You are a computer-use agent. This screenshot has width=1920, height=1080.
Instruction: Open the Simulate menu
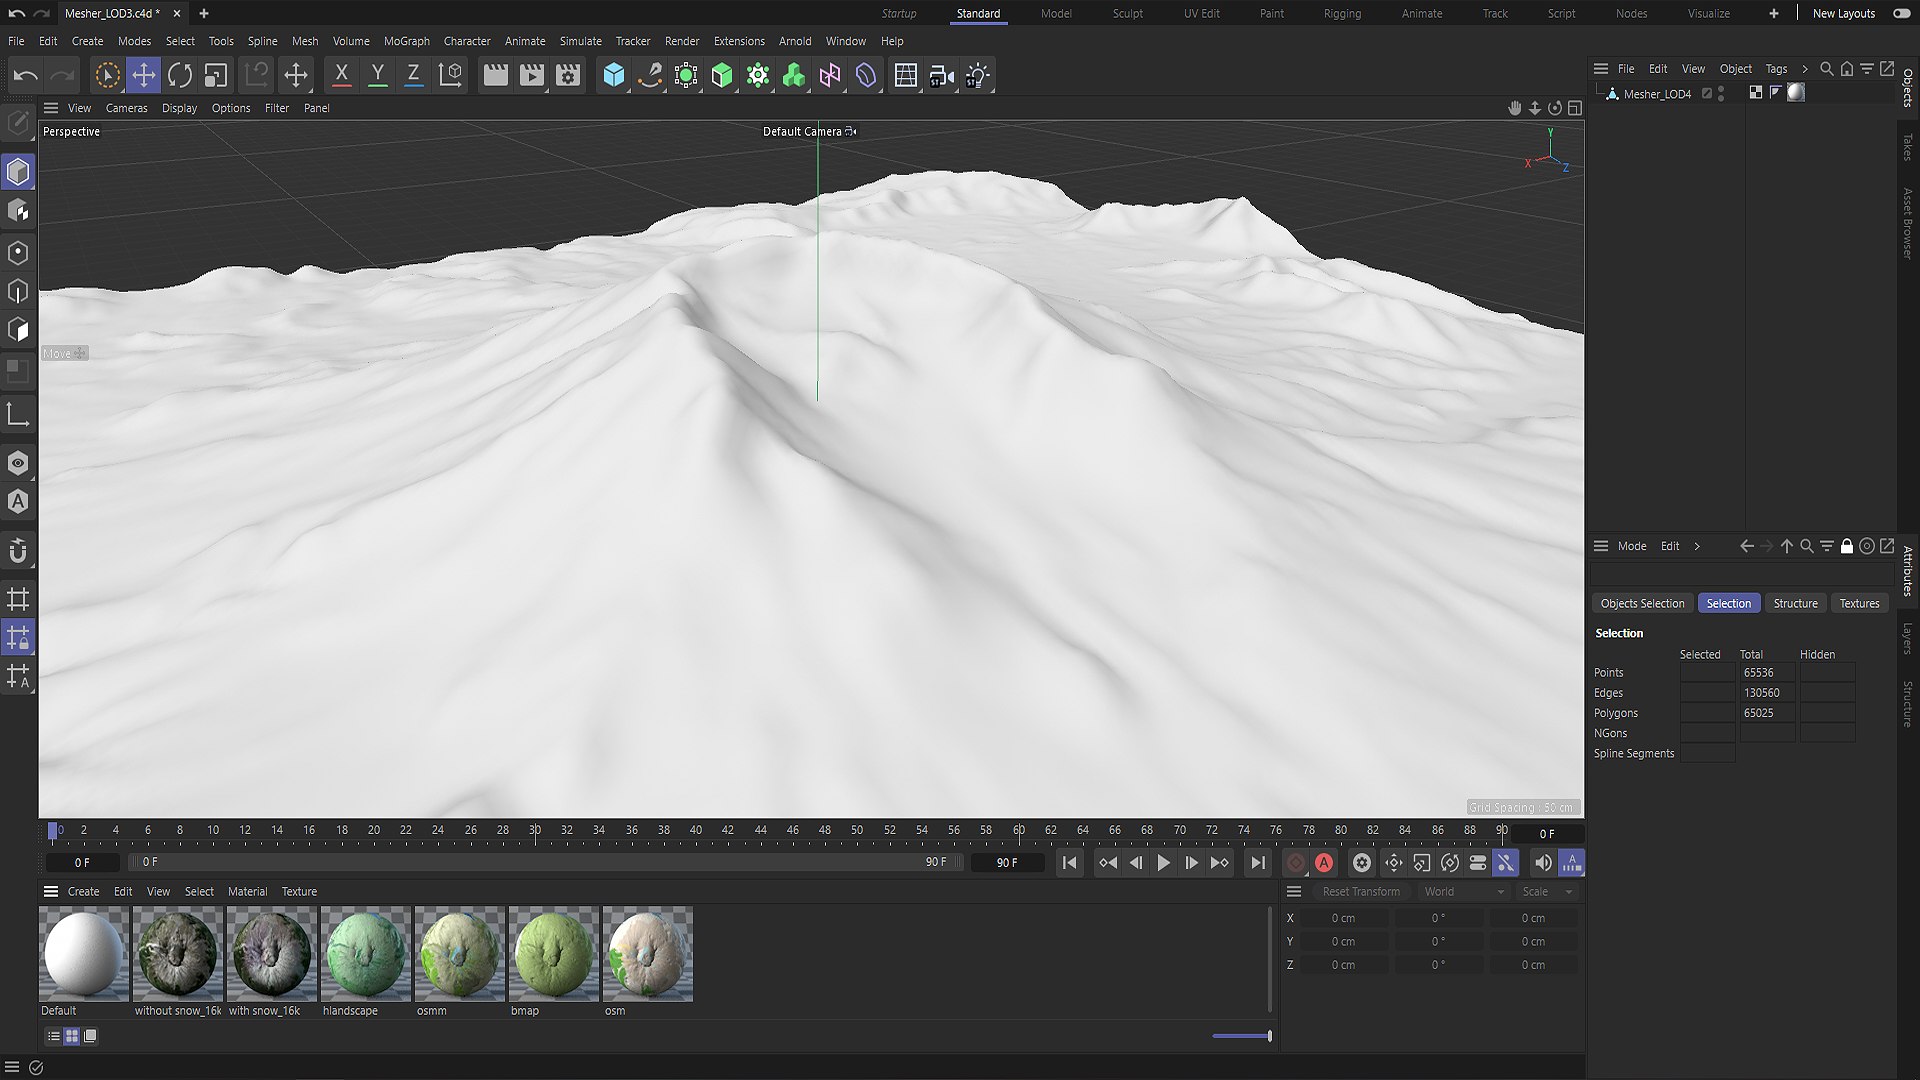pos(580,41)
